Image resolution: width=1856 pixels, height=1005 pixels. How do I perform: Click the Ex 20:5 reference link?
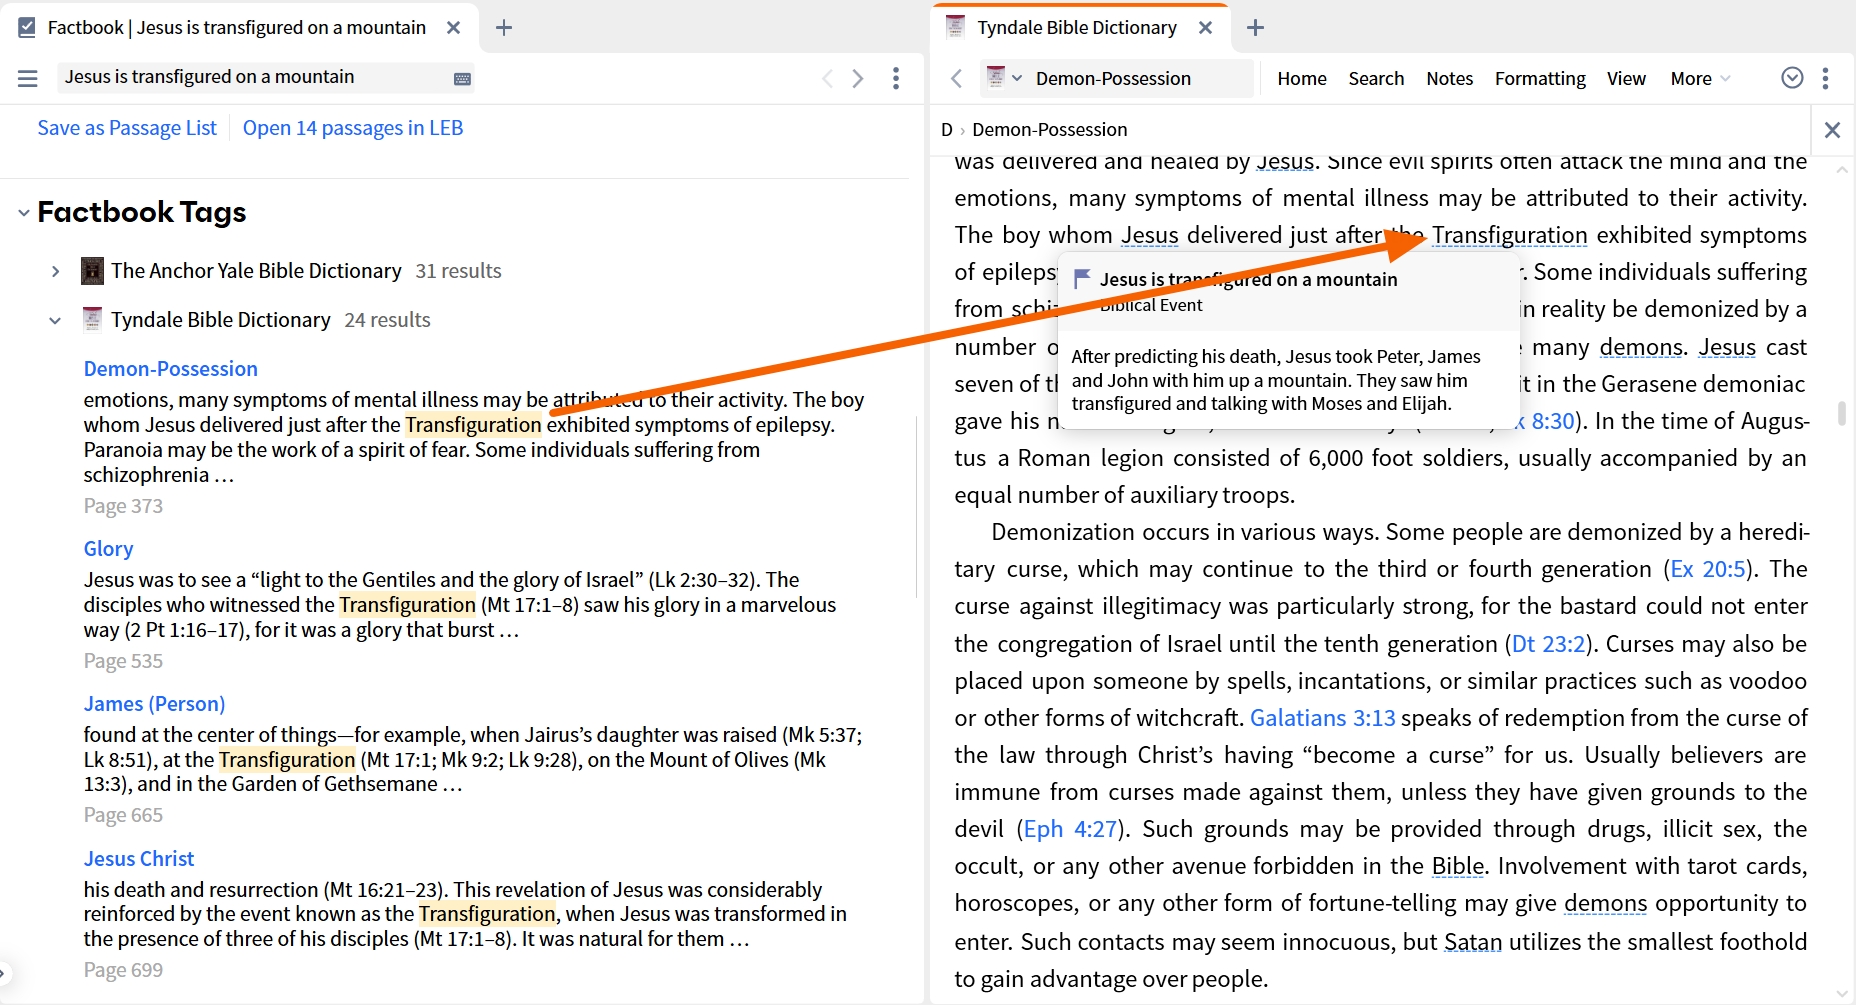(x=1707, y=569)
